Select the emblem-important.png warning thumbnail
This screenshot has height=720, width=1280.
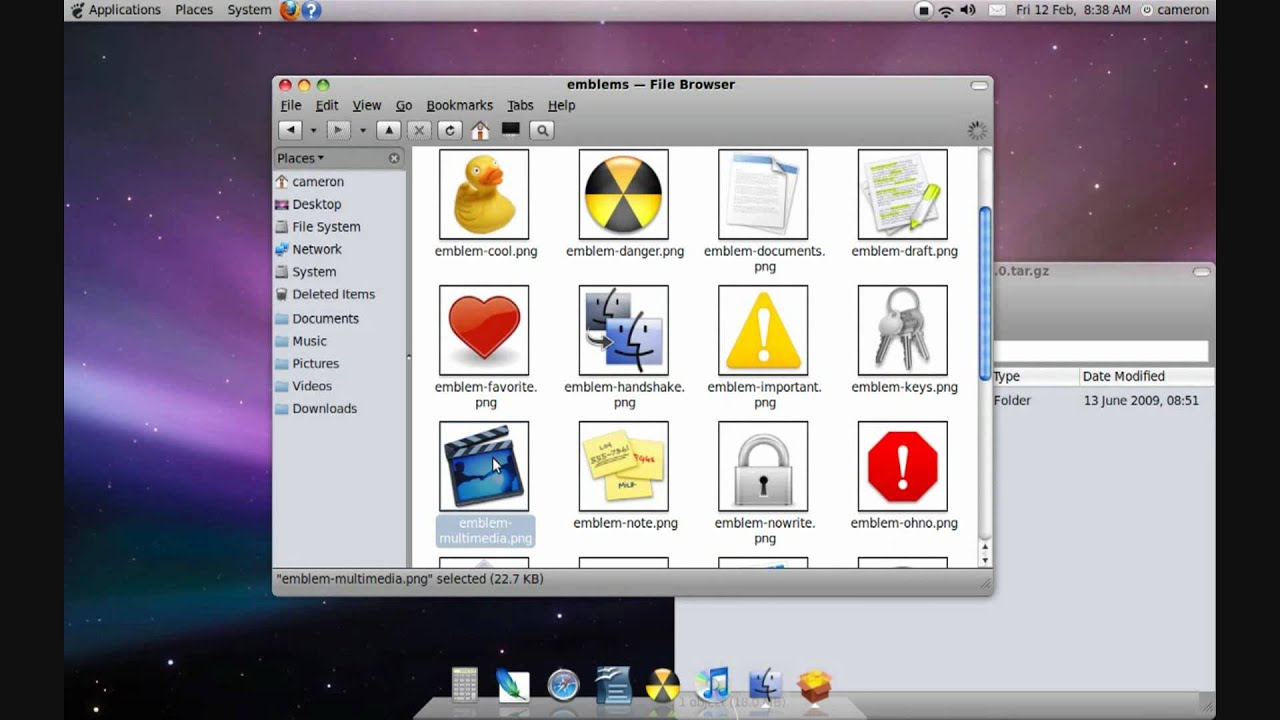pyautogui.click(x=763, y=330)
